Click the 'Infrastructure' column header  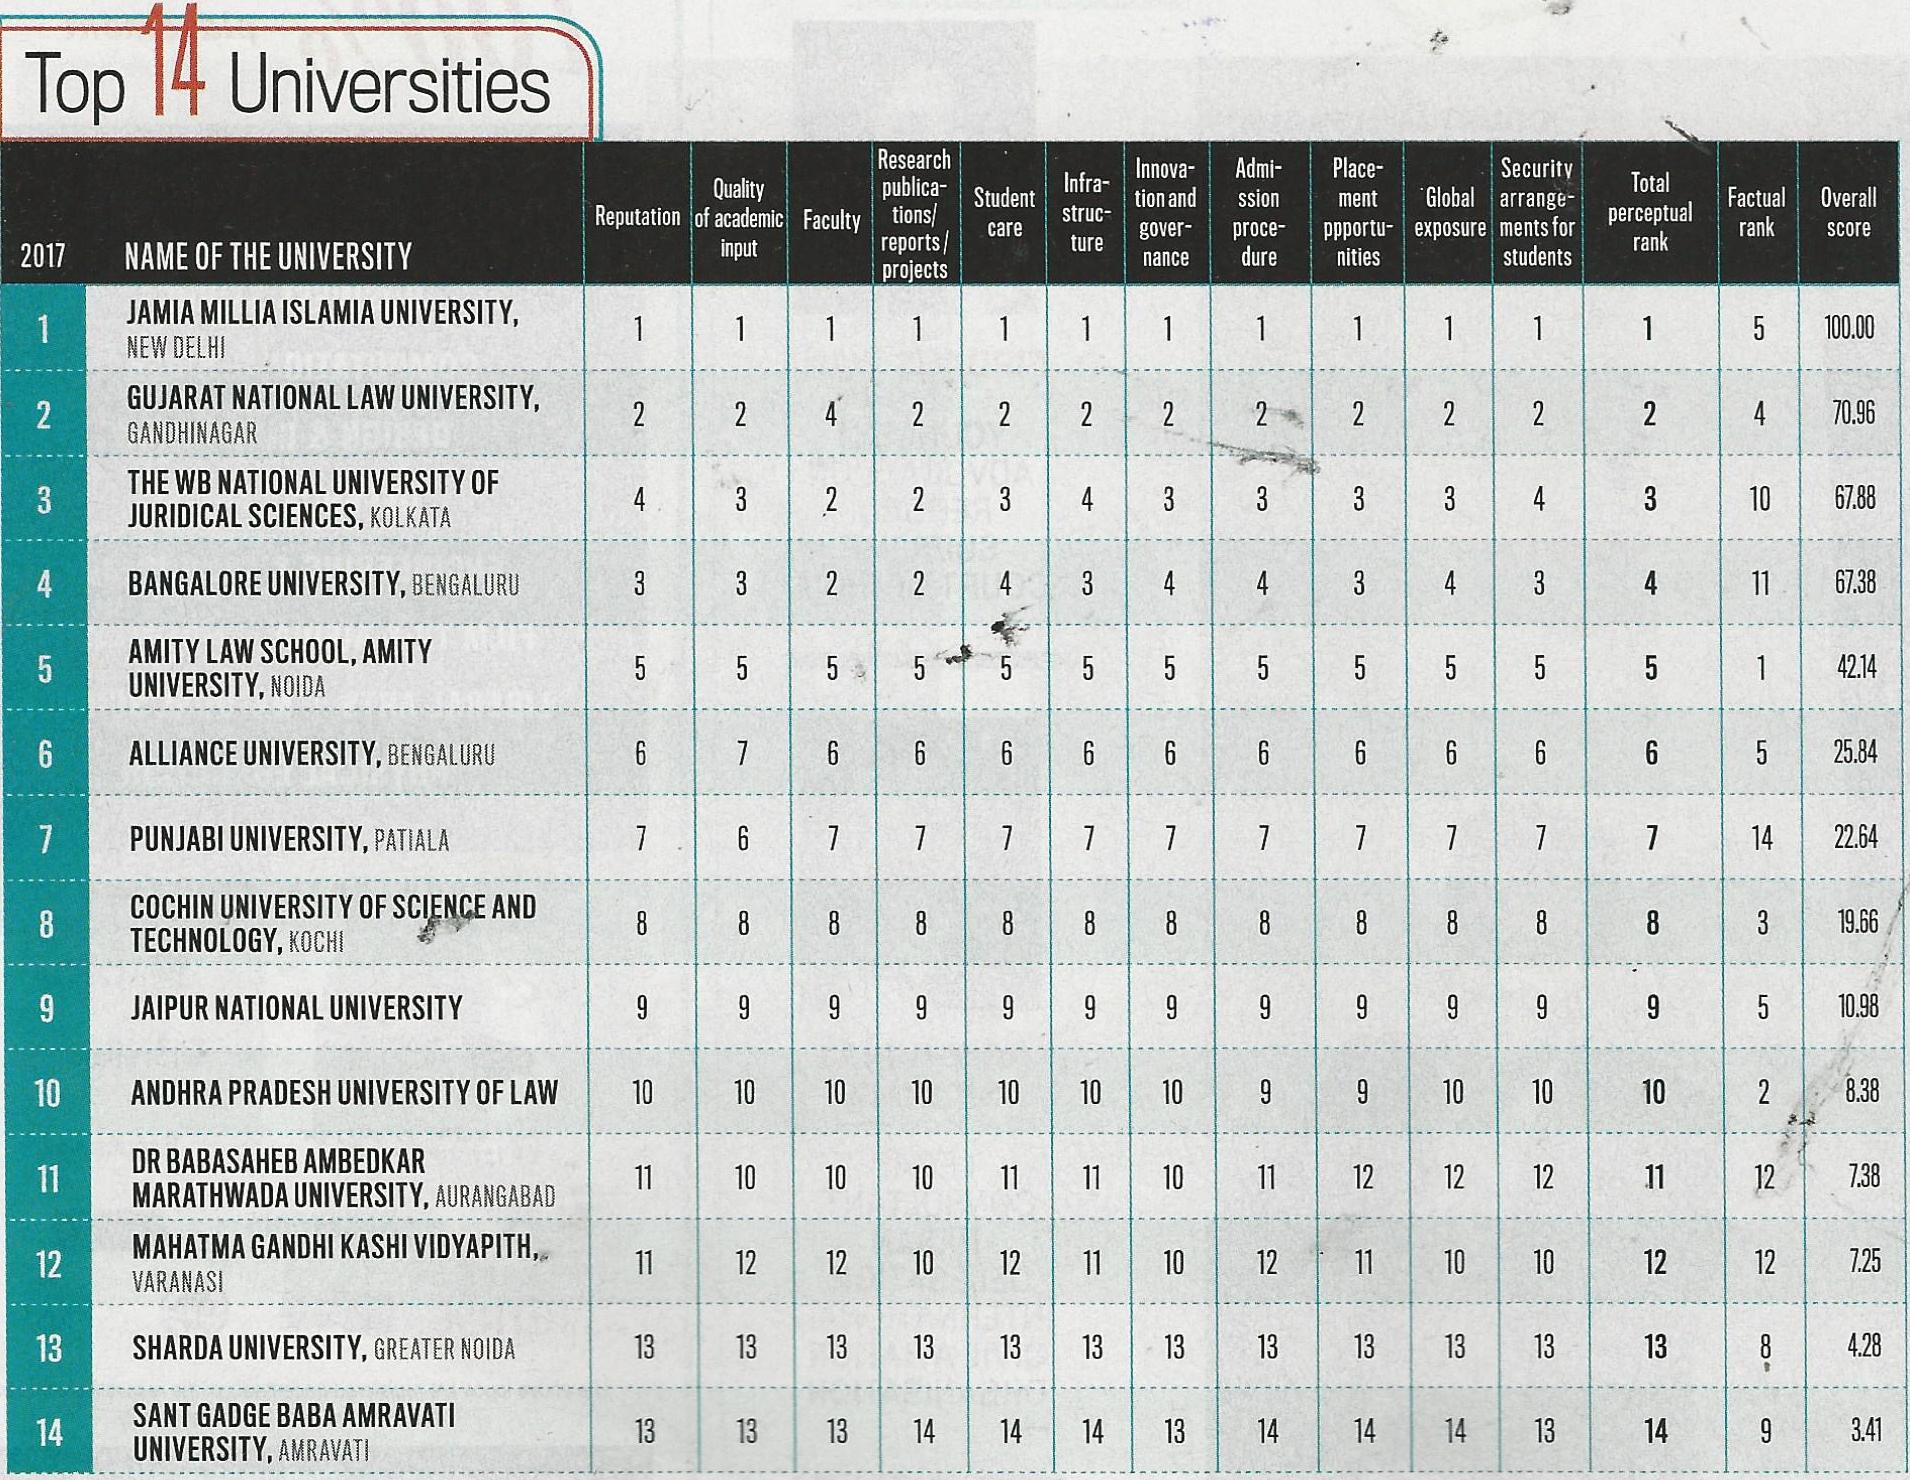[x=1086, y=213]
